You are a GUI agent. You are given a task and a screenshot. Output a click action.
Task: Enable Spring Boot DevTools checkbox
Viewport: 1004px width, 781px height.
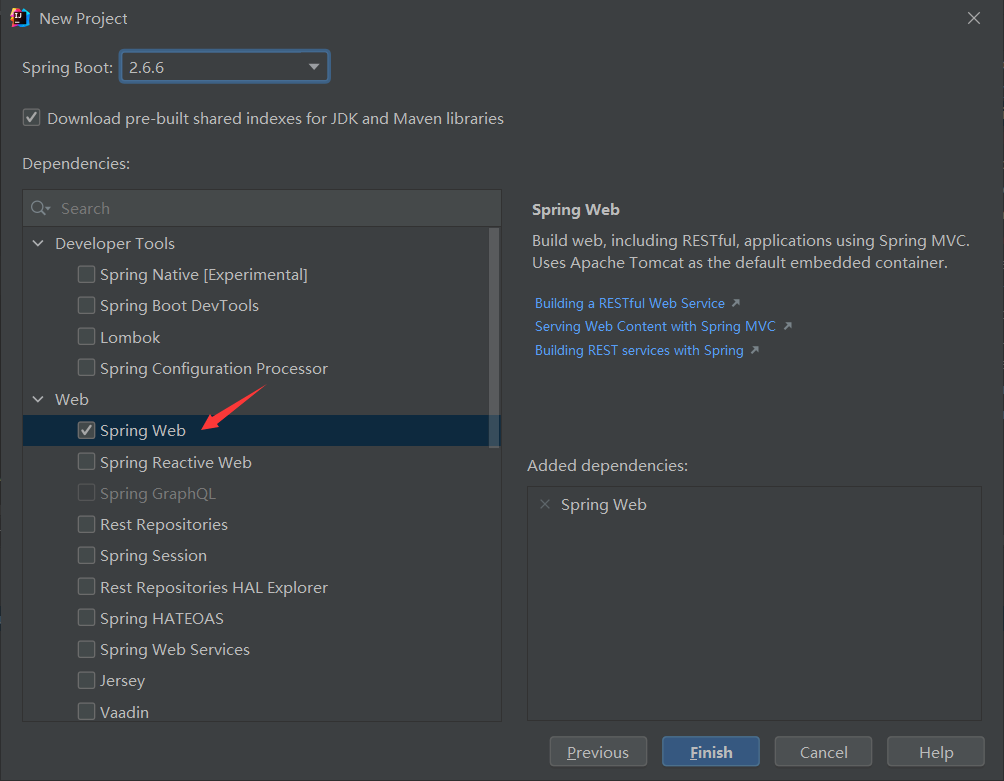pyautogui.click(x=86, y=305)
